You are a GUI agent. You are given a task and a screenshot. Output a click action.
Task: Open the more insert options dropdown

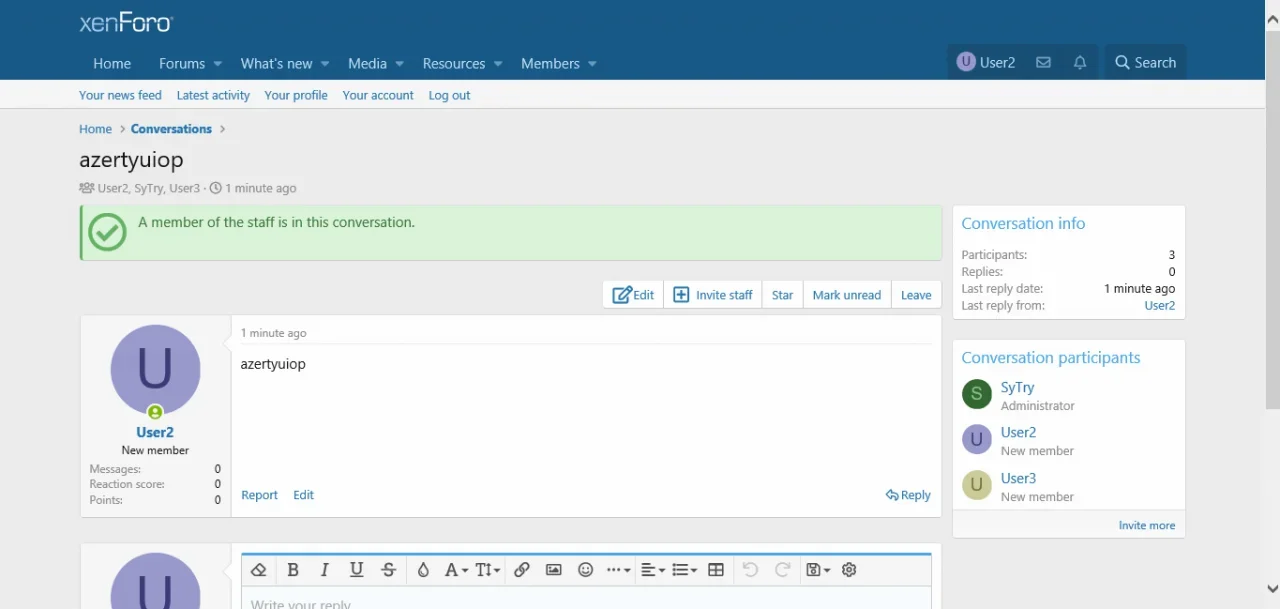tap(619, 570)
